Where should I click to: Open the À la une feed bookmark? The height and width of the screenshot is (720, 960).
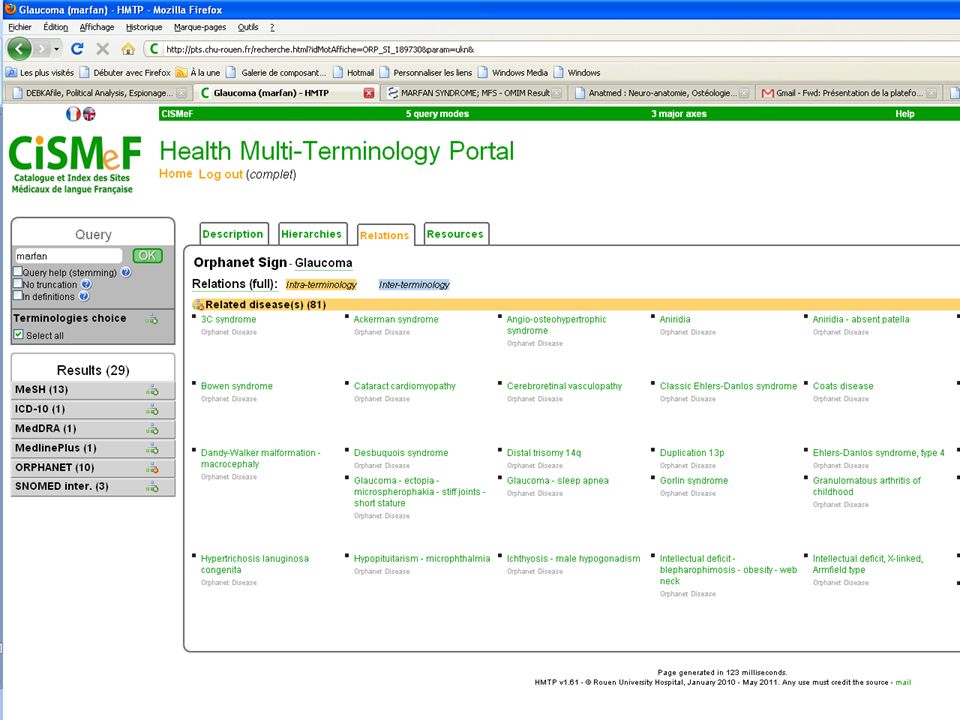click(x=198, y=72)
